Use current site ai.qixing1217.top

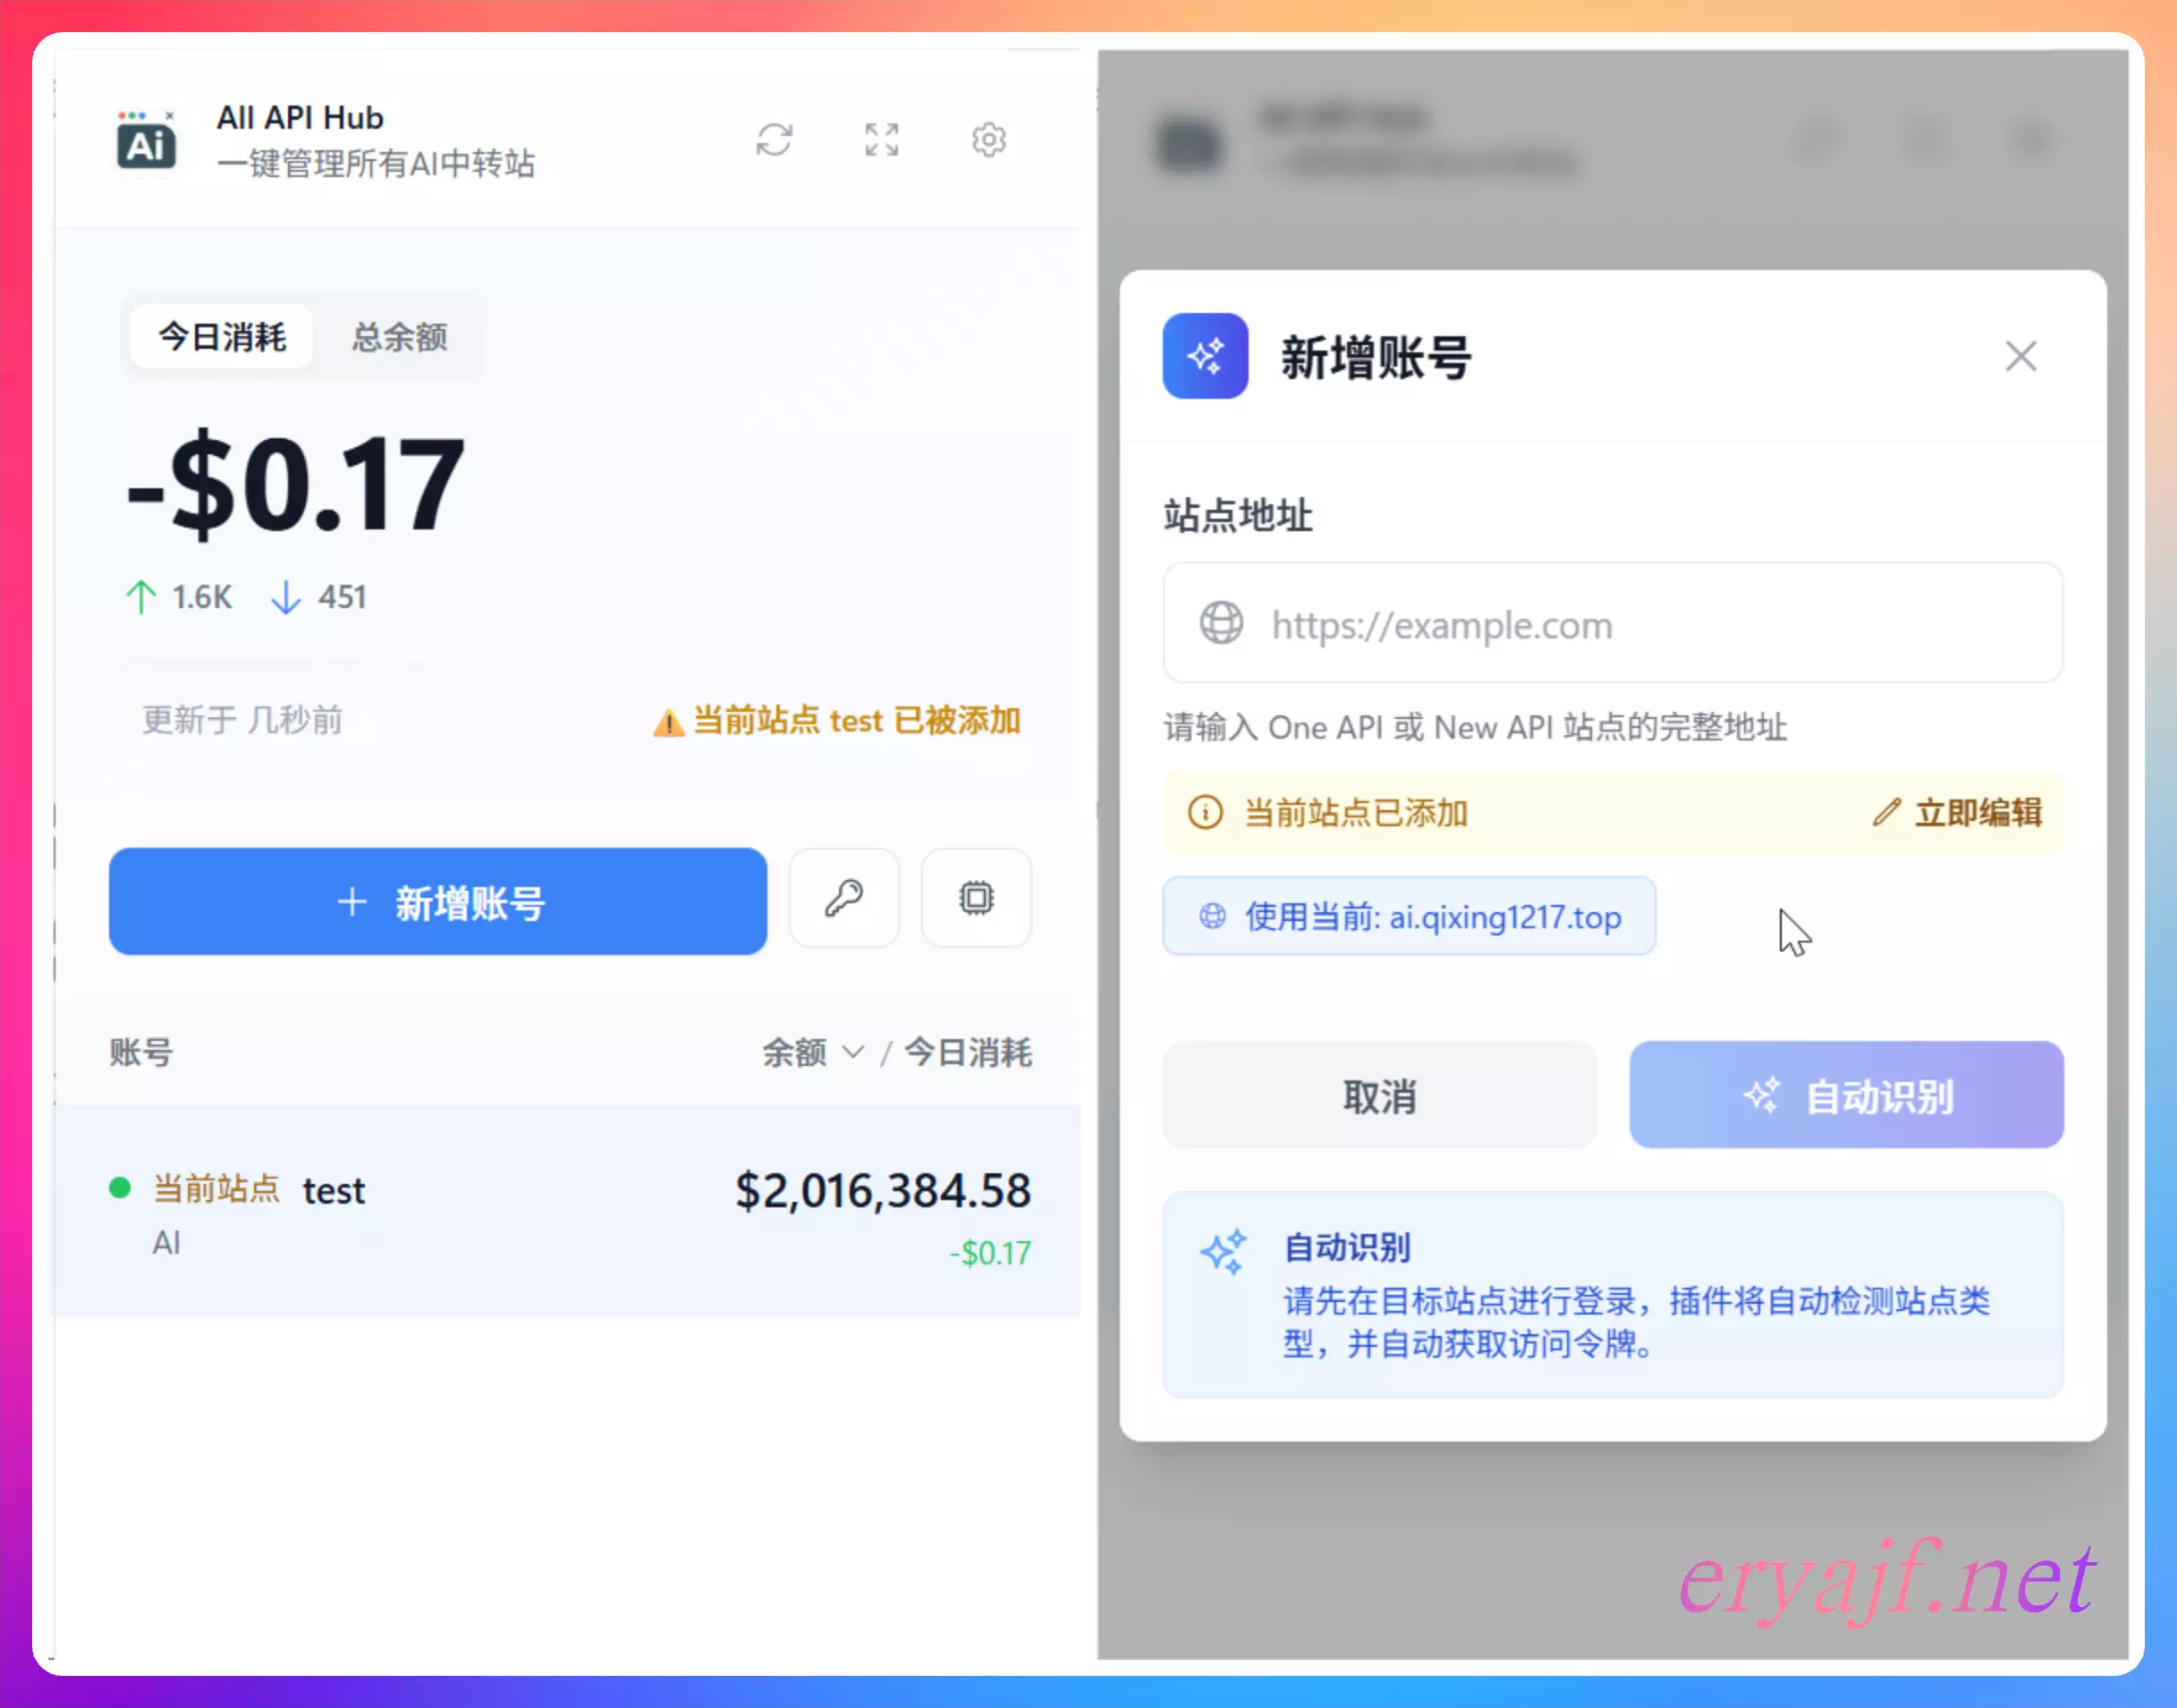pyautogui.click(x=1408, y=916)
